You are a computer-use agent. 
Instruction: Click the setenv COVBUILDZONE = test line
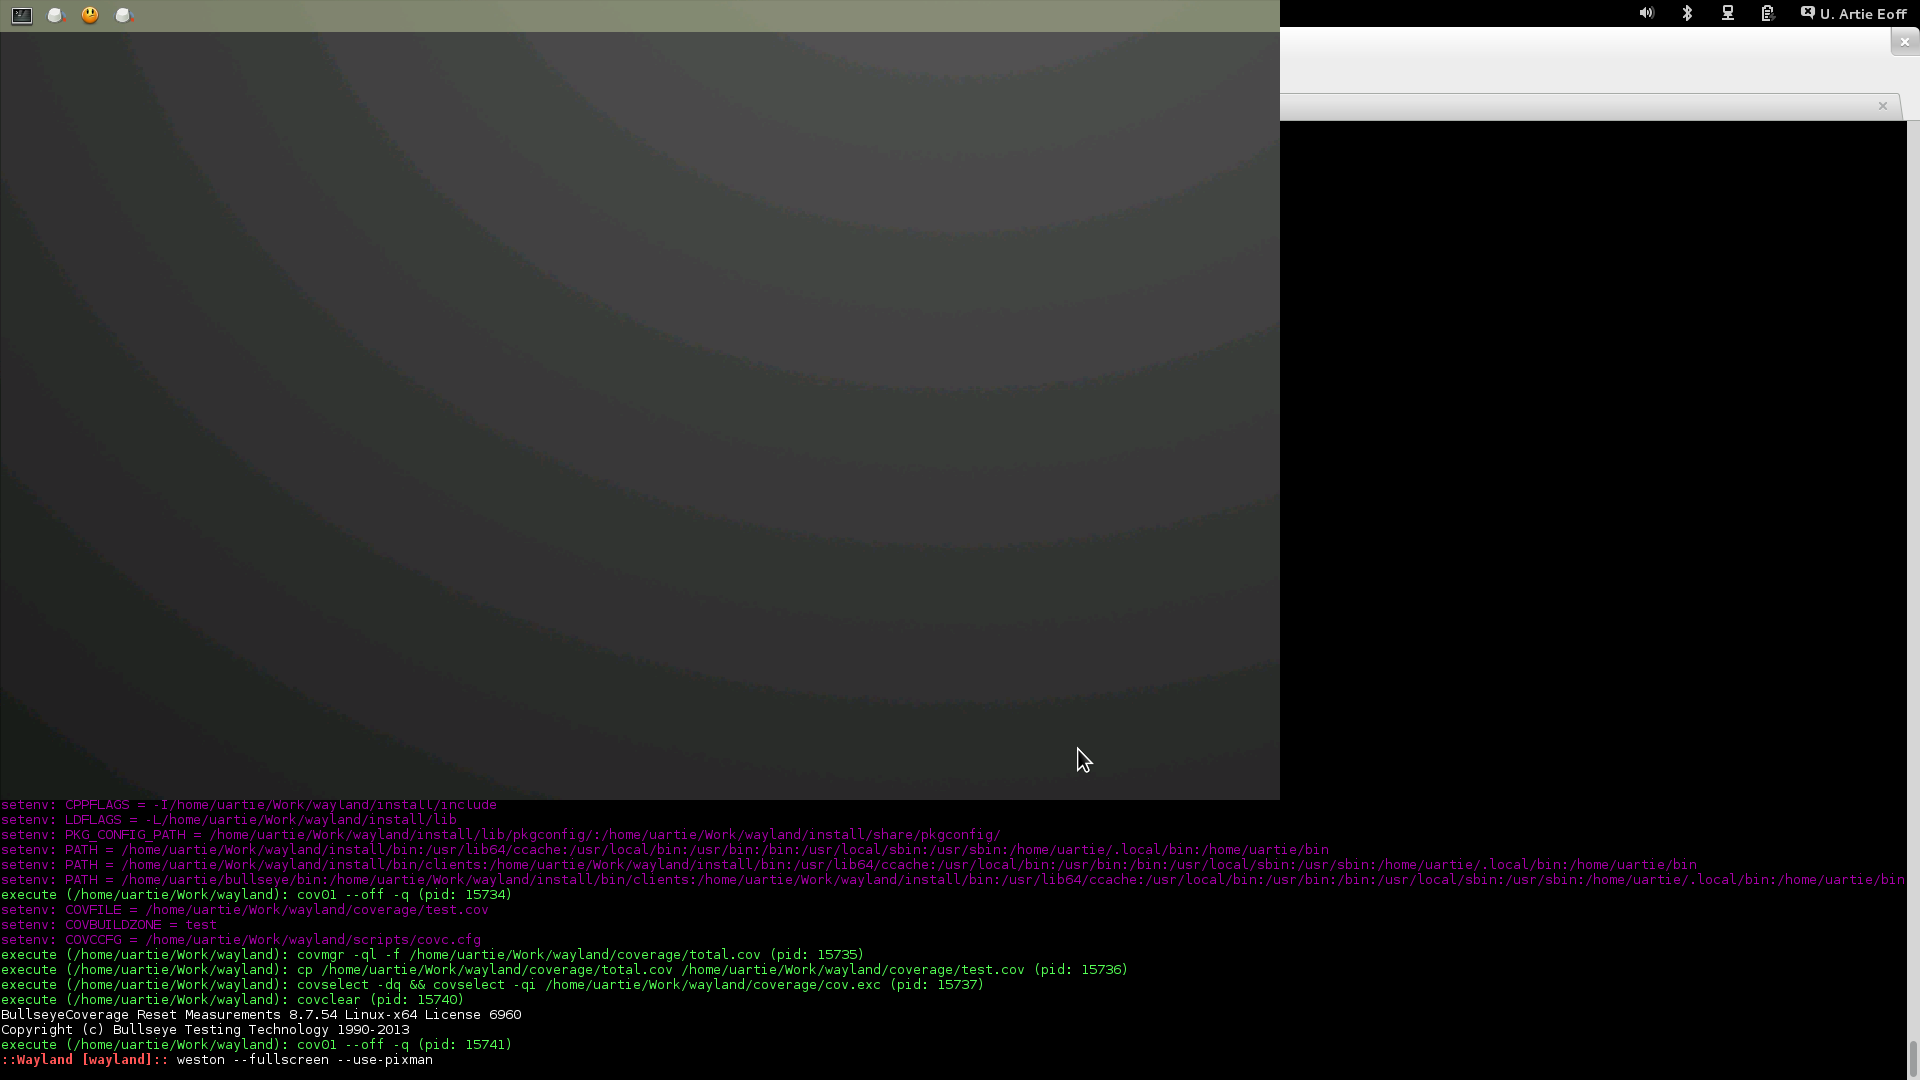coord(109,925)
